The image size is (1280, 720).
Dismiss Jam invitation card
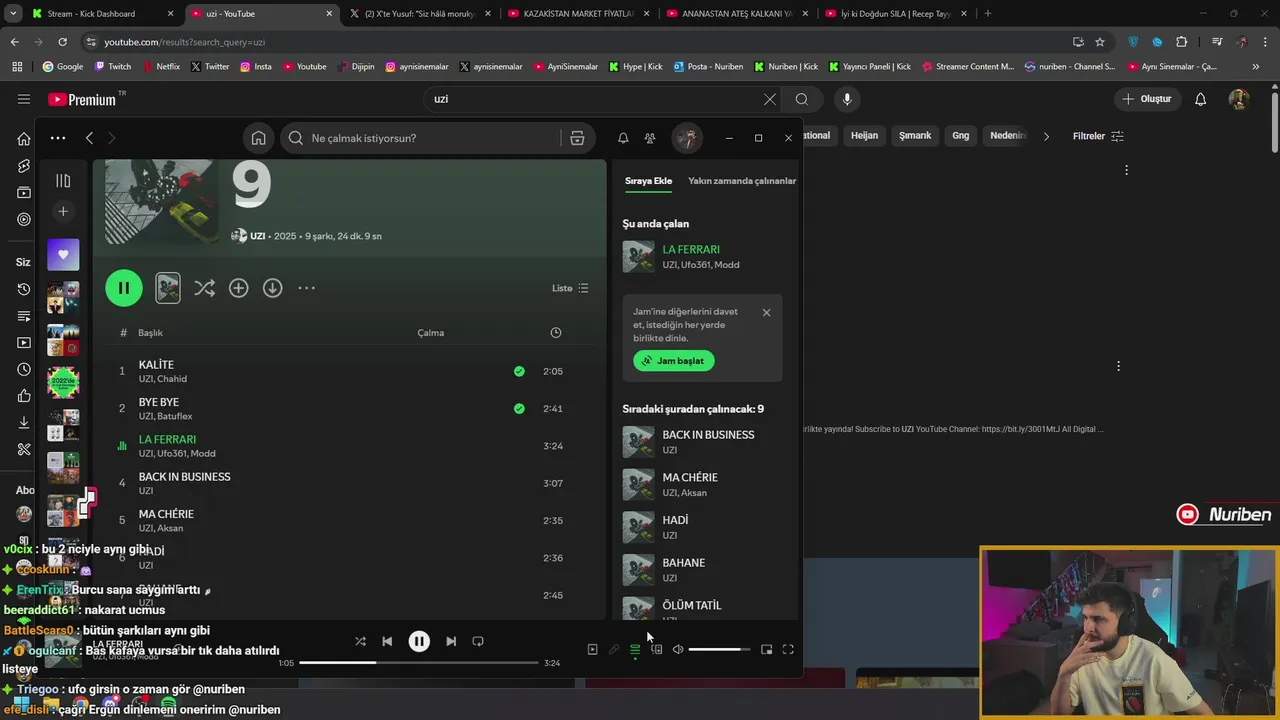766,313
